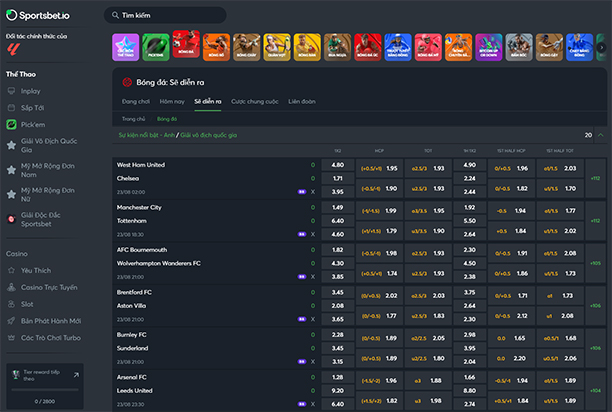Open the LaLiga official partner logo

[13, 50]
